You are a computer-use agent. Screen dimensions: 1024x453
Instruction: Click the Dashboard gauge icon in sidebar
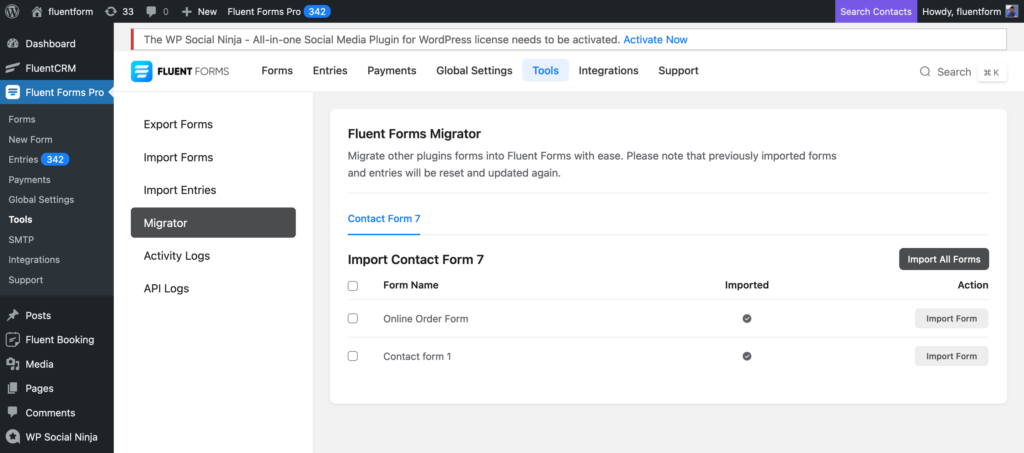click(x=12, y=44)
